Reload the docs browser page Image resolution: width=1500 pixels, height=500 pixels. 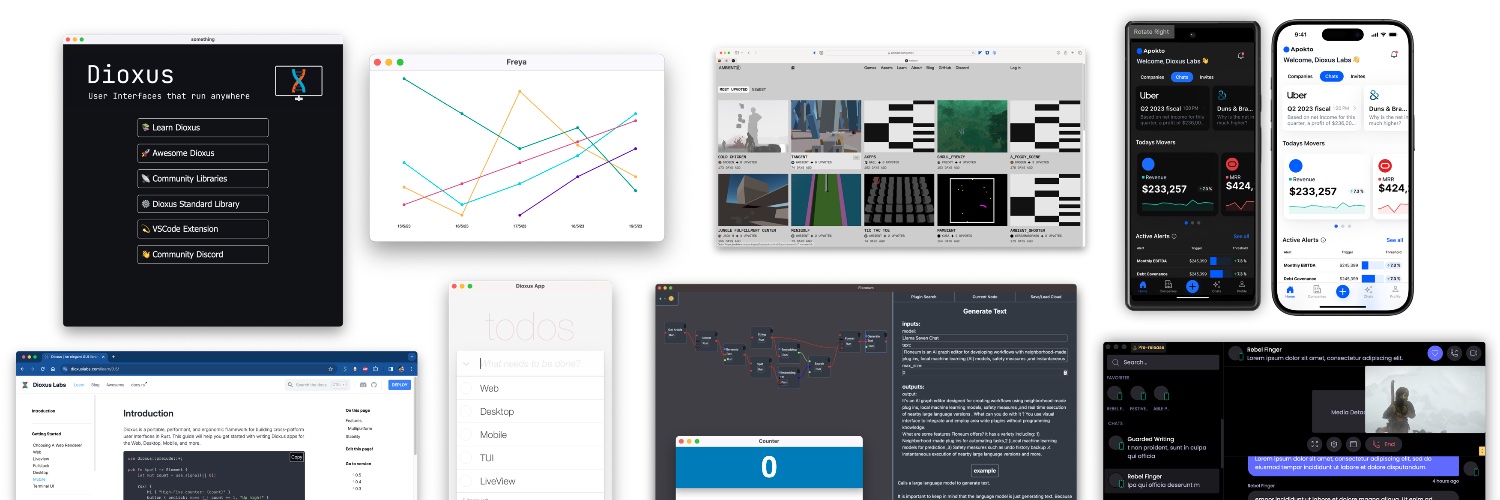tap(43, 369)
